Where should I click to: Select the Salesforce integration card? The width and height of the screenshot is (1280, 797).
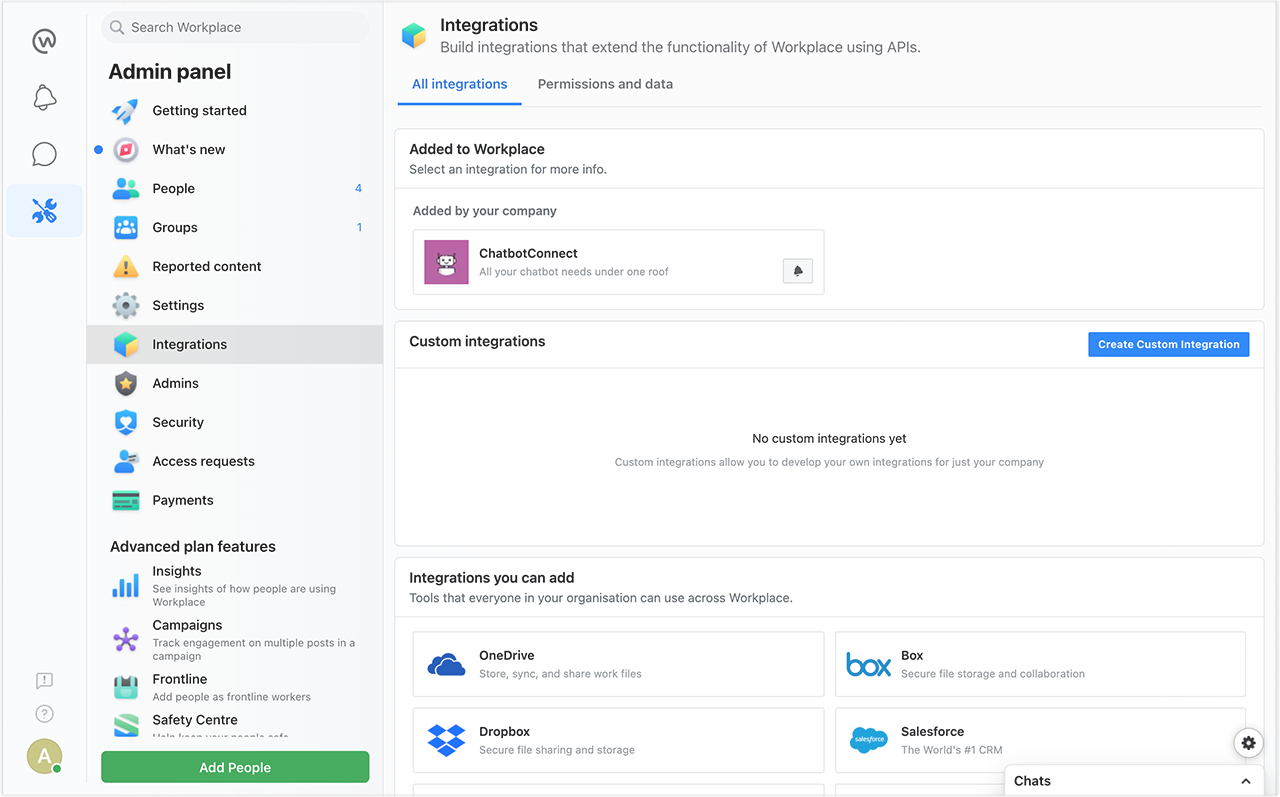click(x=1041, y=741)
